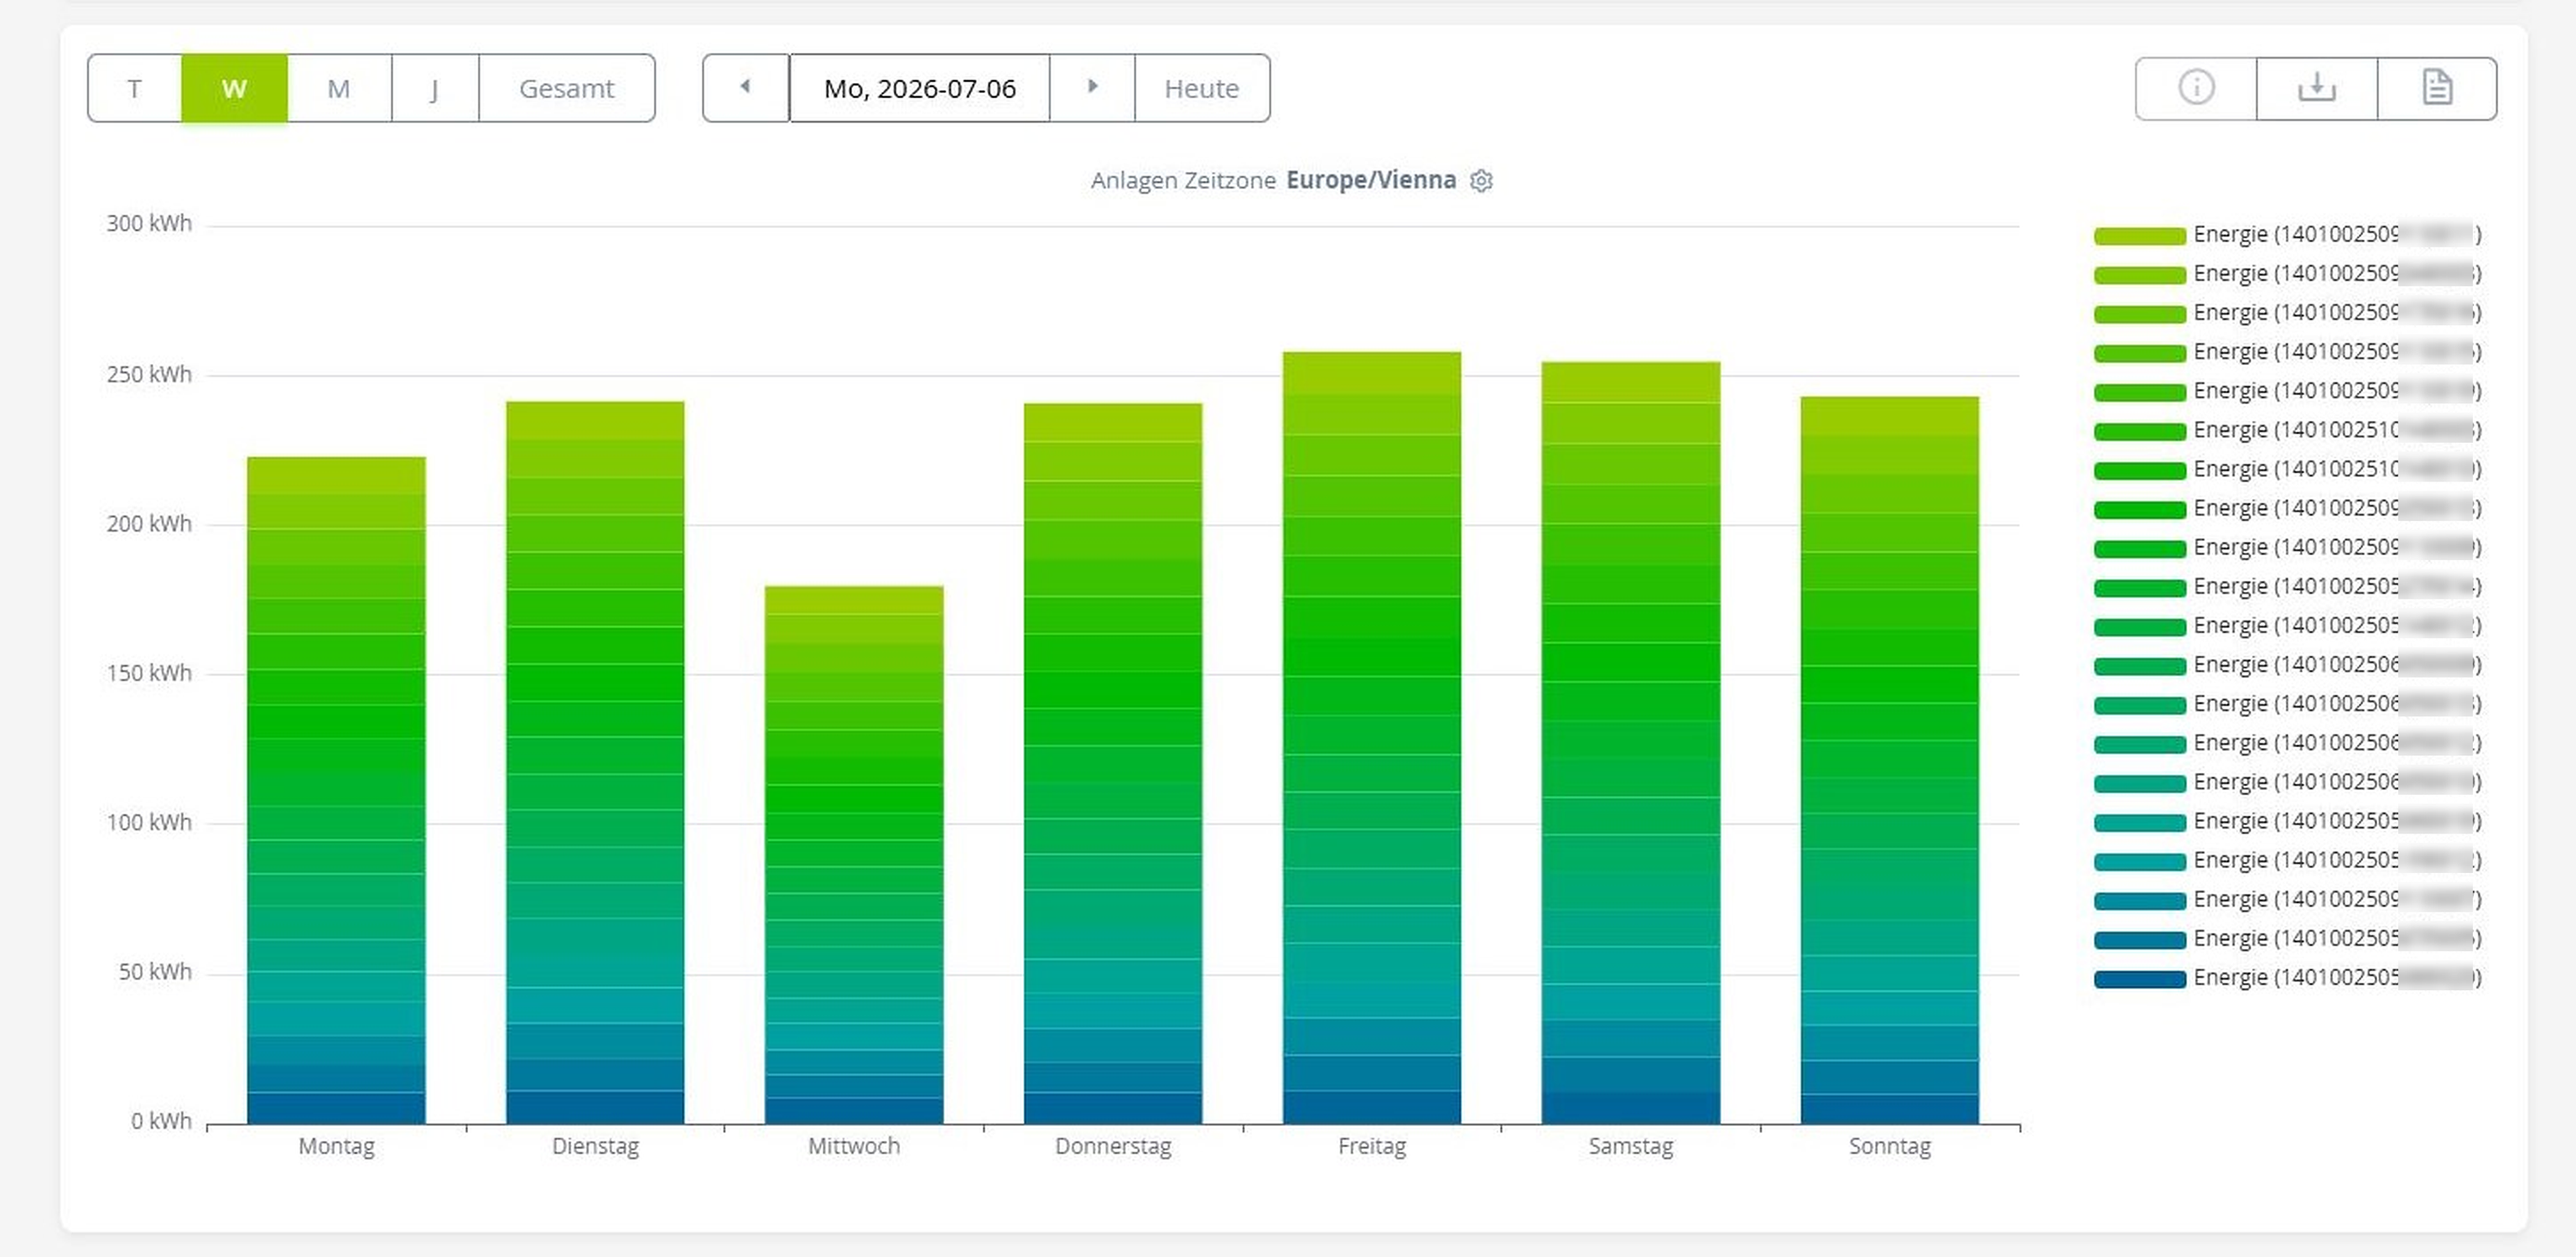Select the Mittwoch stacked bar

pyautogui.click(x=854, y=855)
